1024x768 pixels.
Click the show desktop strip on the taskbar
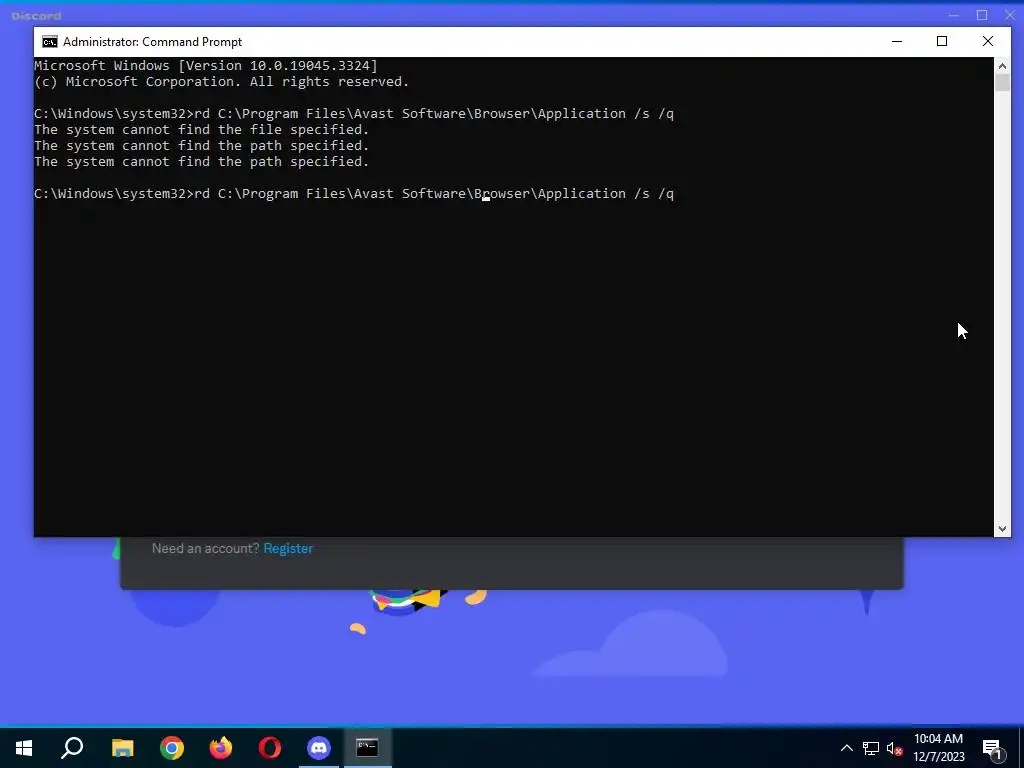click(x=1021, y=748)
